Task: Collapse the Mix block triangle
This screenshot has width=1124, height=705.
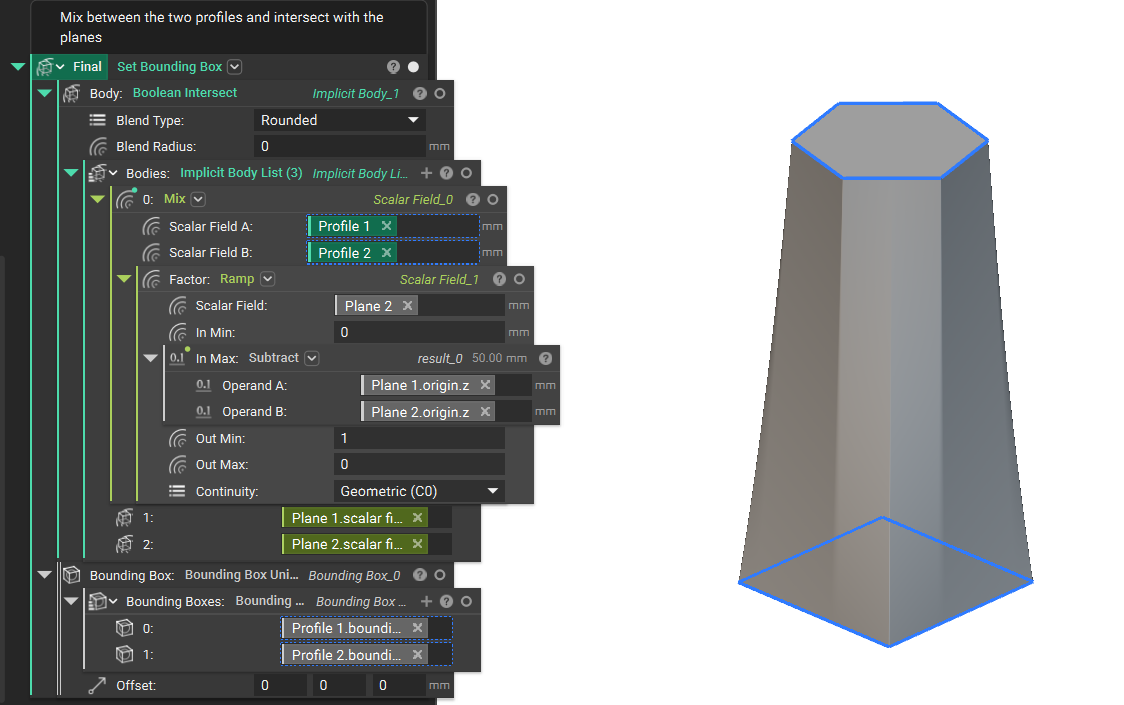Action: tap(97, 199)
